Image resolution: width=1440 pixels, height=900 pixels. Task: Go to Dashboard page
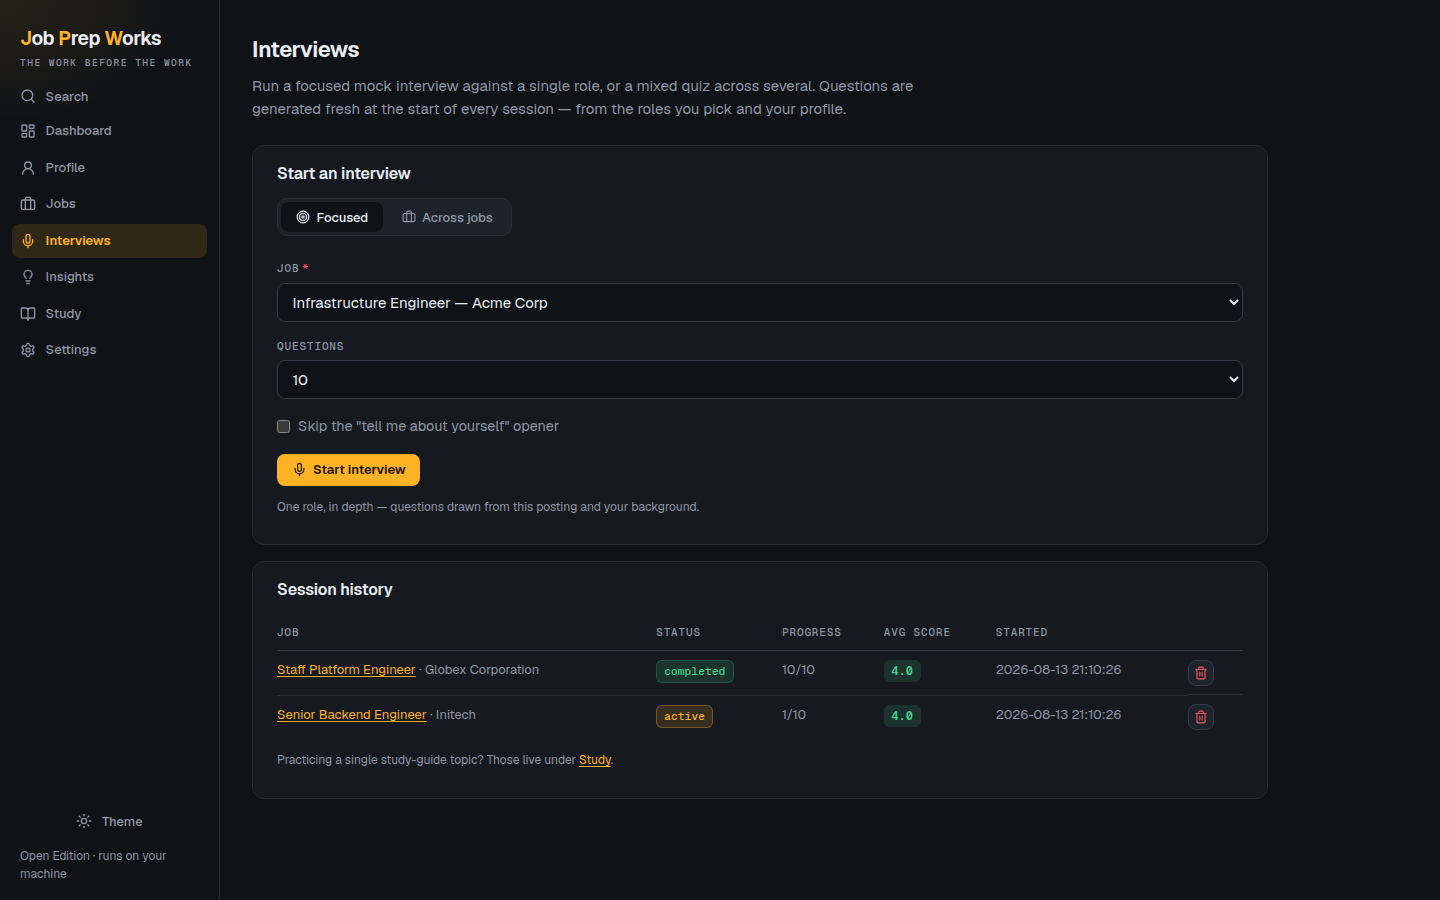(109, 131)
